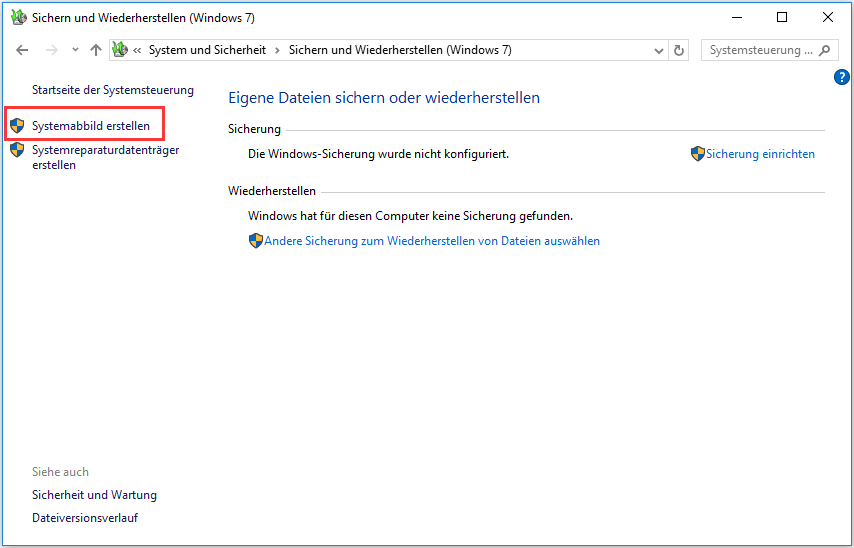Minimize the Sichern und Wiederherstellen window
The height and width of the screenshot is (548, 854).
tap(737, 17)
